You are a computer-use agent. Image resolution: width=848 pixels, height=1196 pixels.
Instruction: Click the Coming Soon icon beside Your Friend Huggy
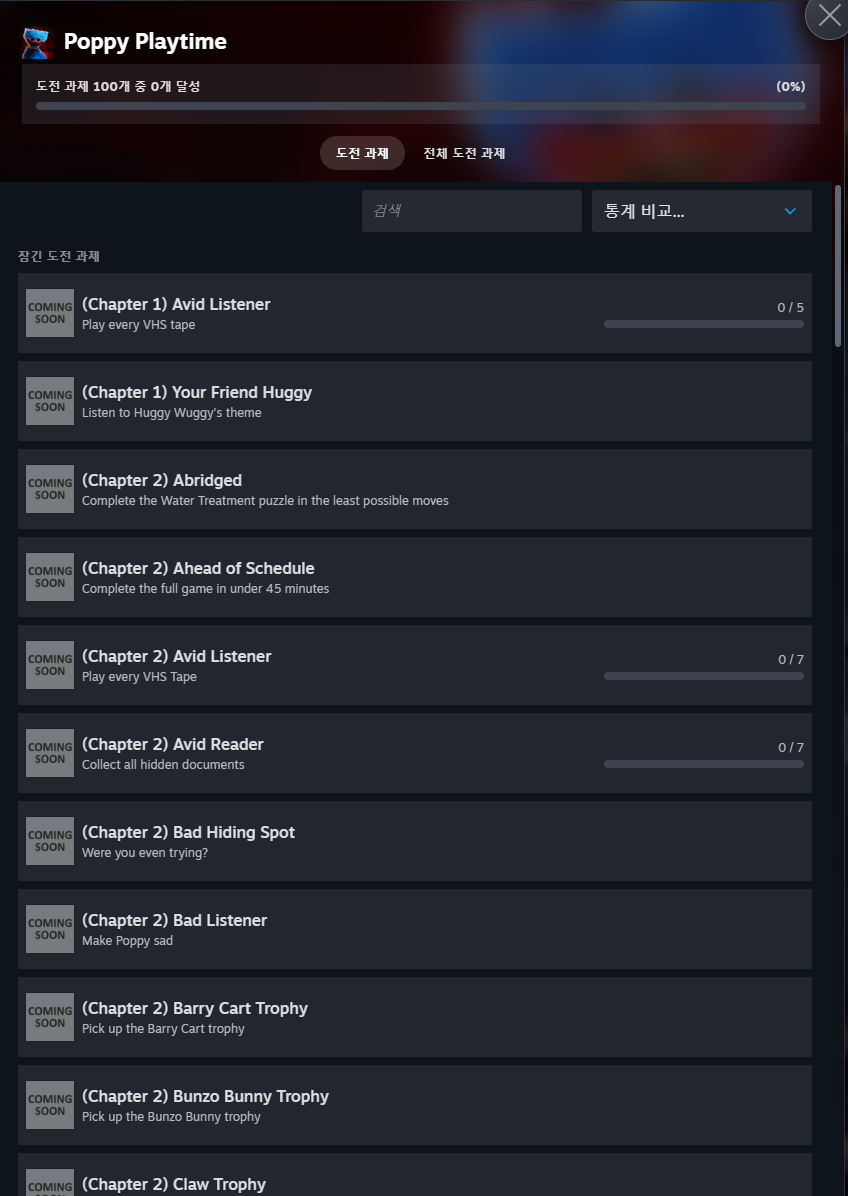[x=50, y=400]
